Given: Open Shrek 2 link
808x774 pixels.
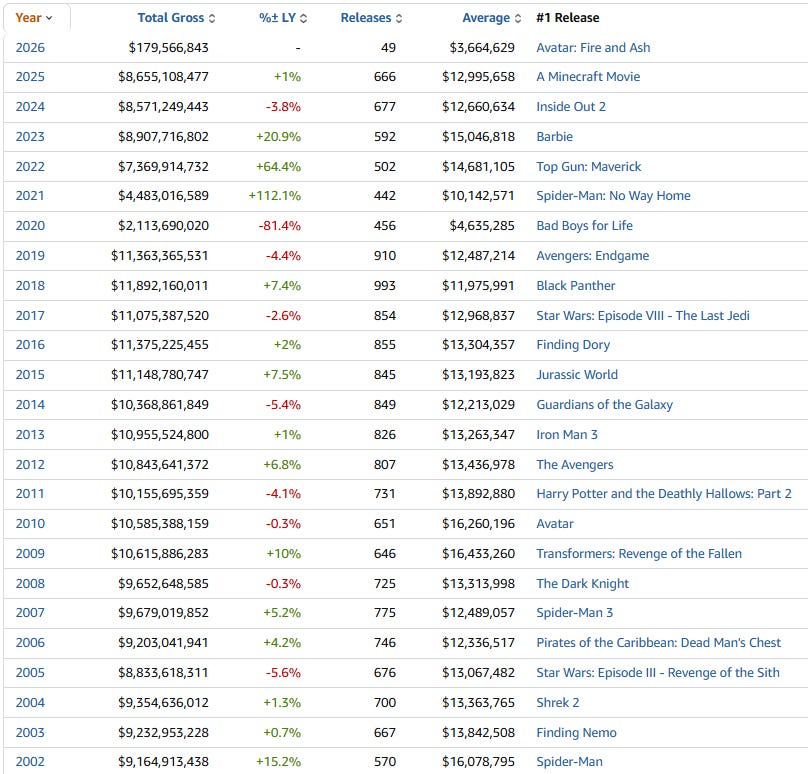Looking at the screenshot, I should tap(558, 702).
